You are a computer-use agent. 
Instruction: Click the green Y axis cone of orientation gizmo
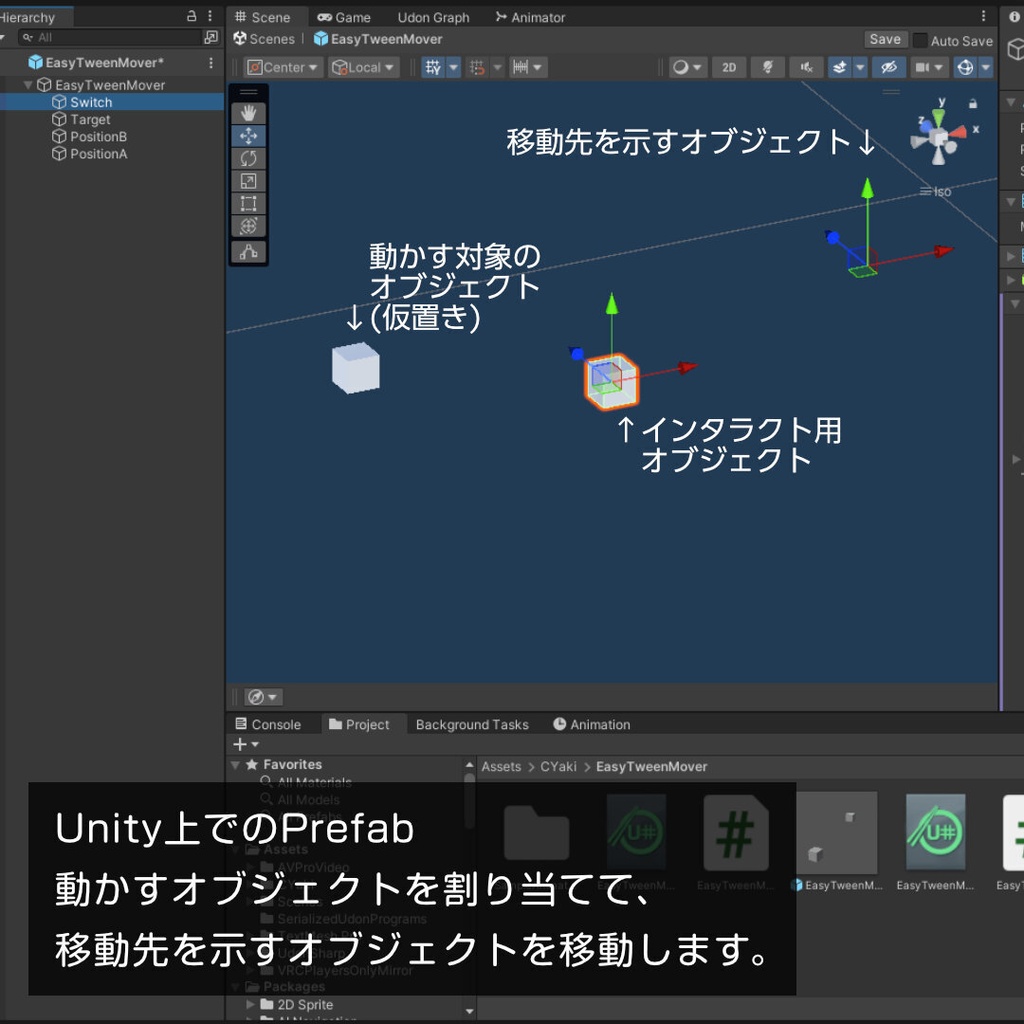coord(938,118)
